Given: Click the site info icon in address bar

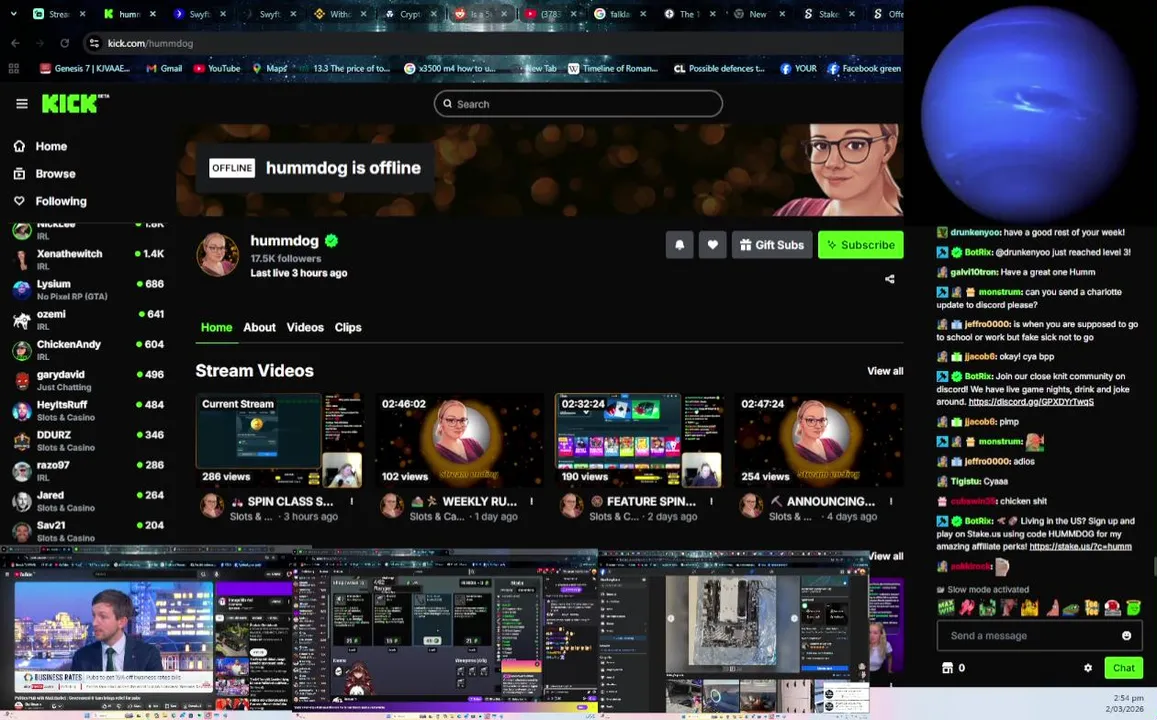Looking at the screenshot, I should click(94, 44).
